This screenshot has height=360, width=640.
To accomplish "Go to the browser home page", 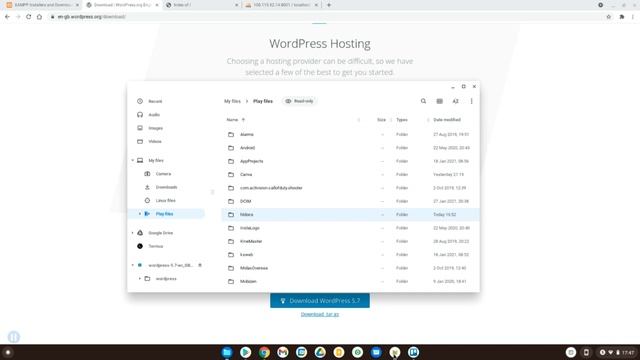I will tap(39, 17).
